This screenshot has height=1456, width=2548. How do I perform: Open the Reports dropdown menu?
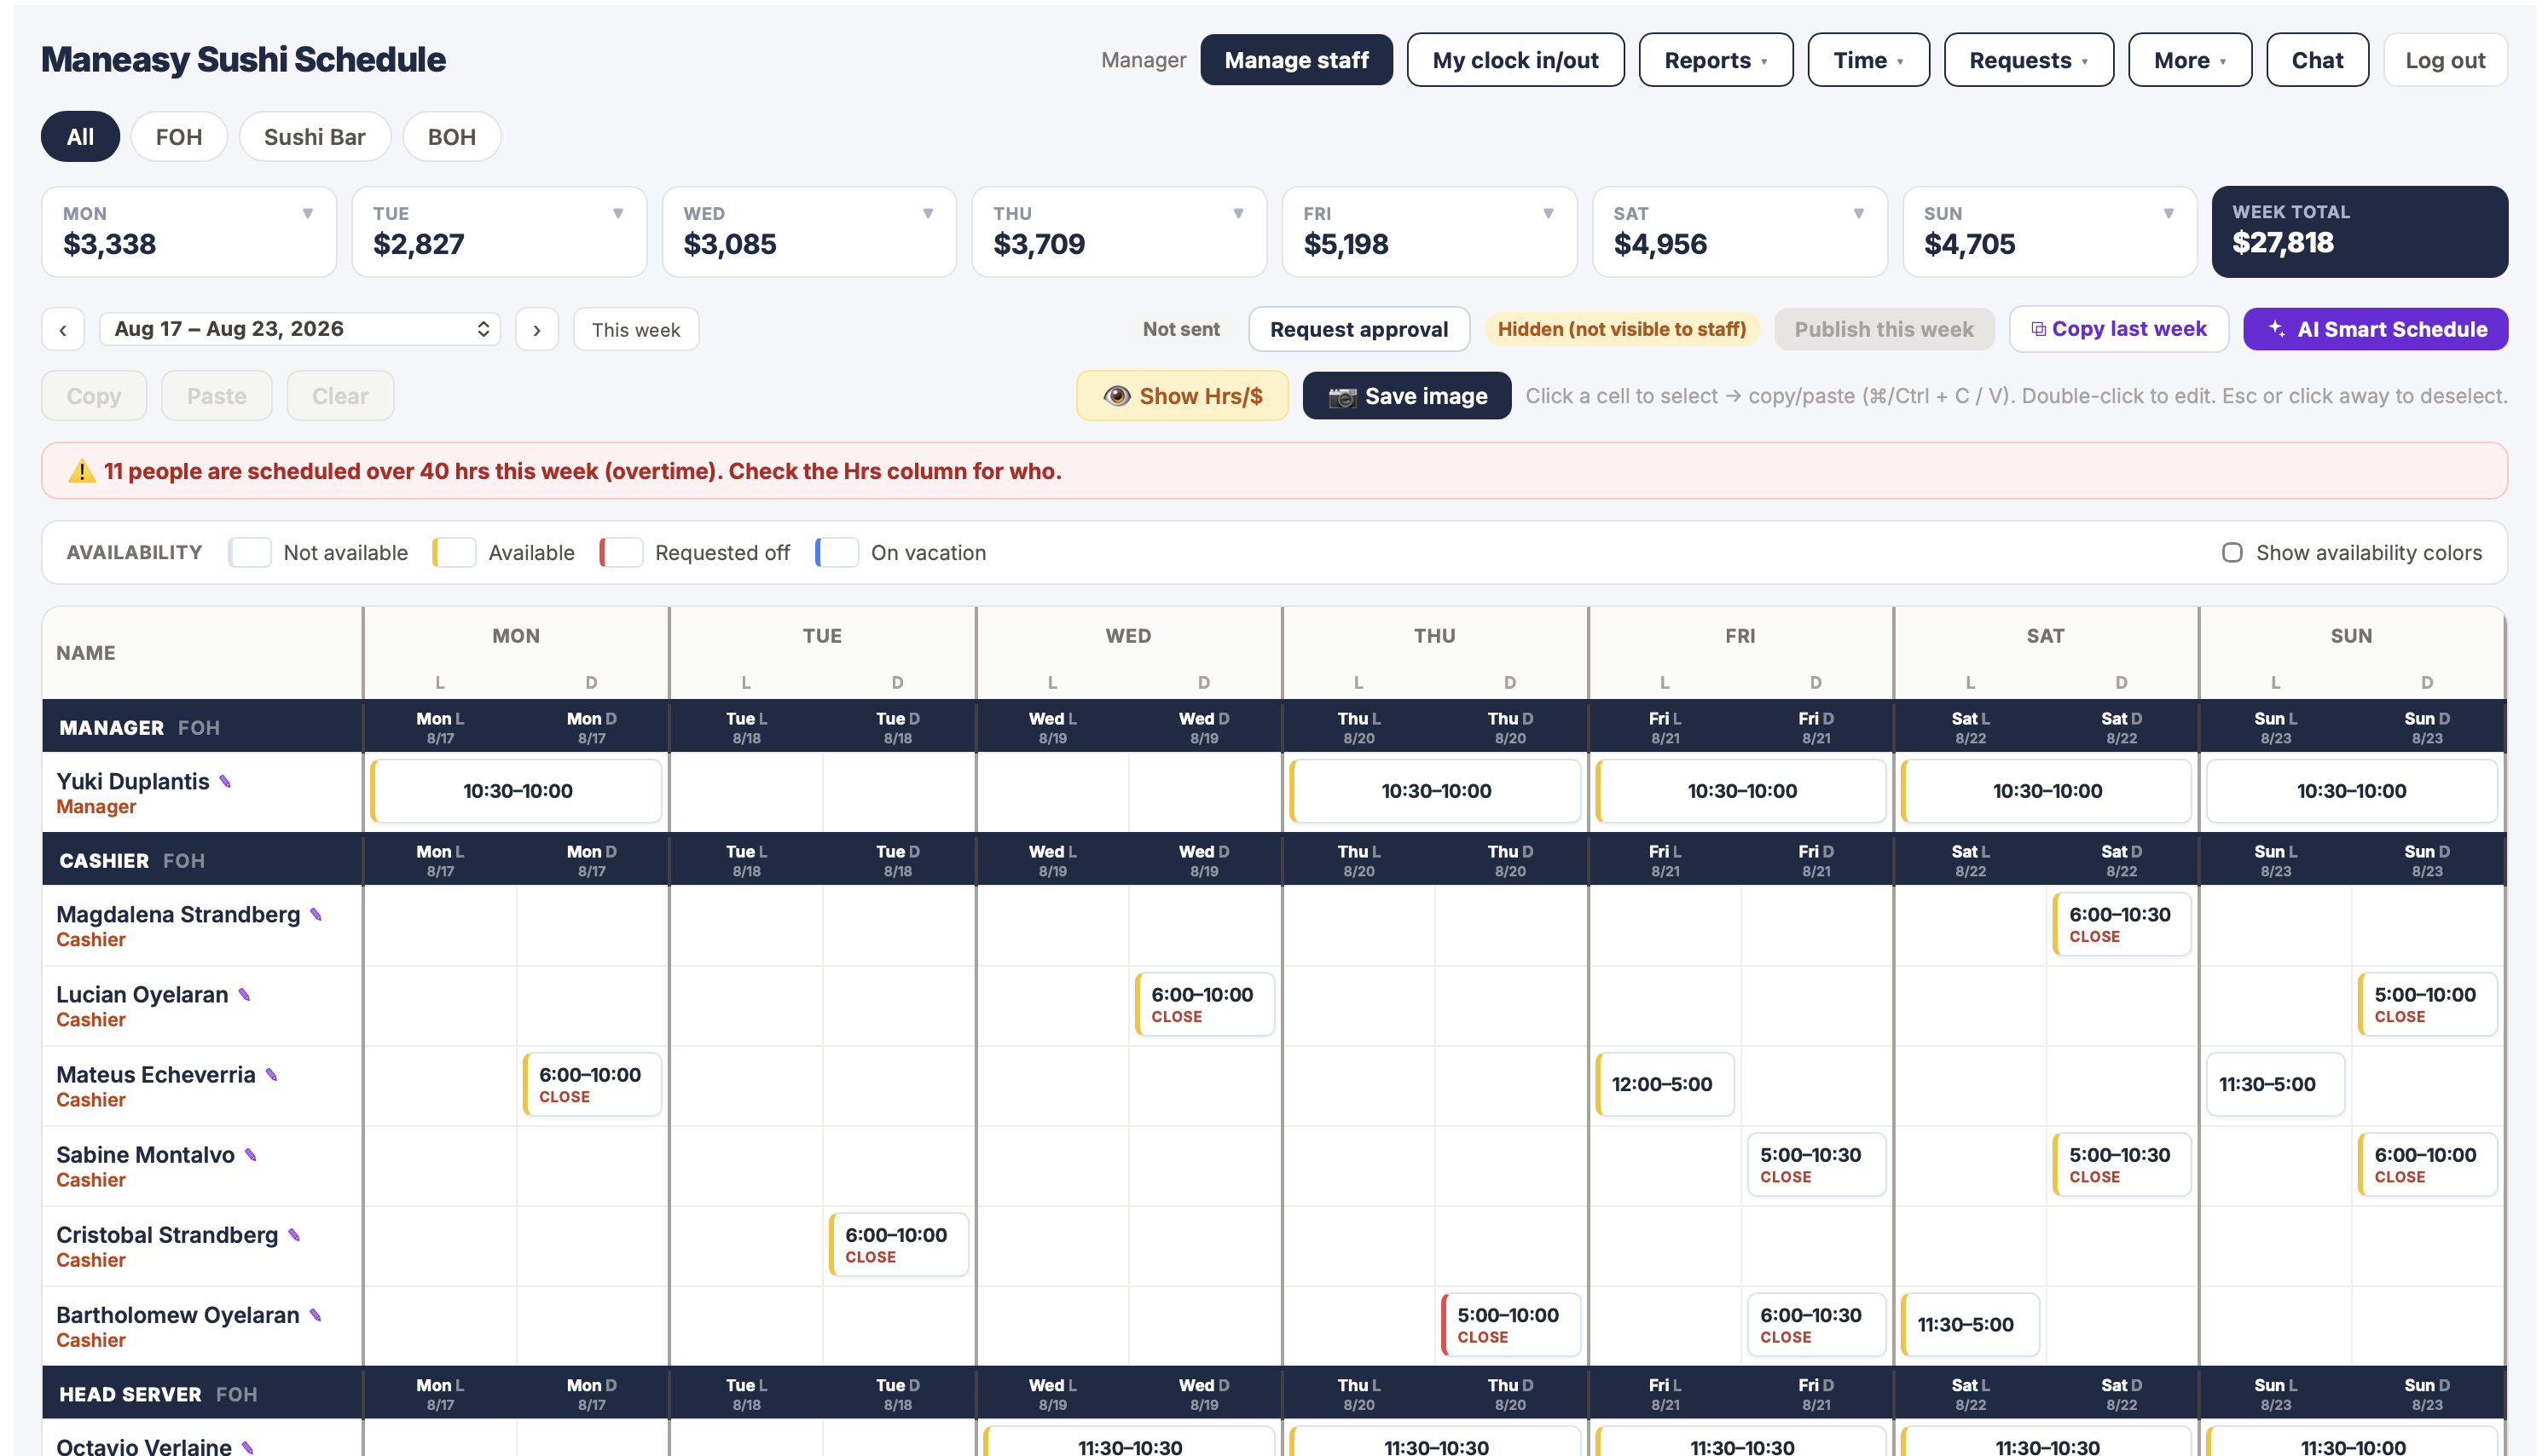pyautogui.click(x=1715, y=60)
